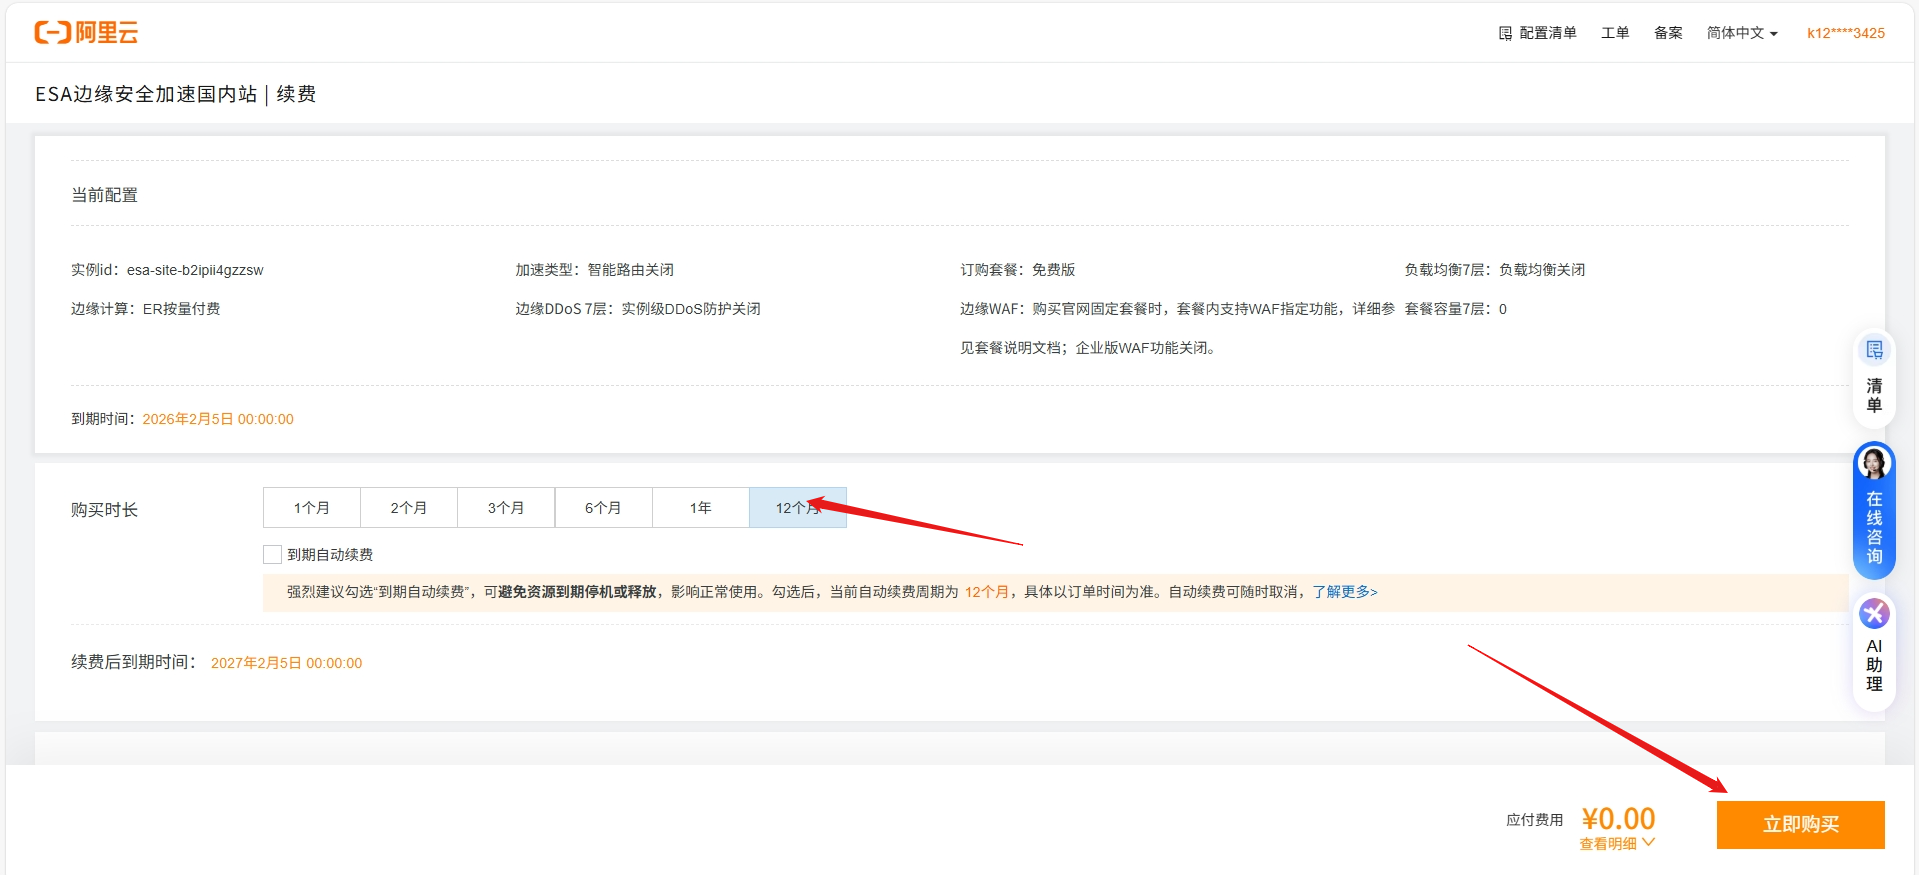The image size is (1919, 875).
Task: Open the k12****3425 account menu
Action: click(x=1845, y=33)
